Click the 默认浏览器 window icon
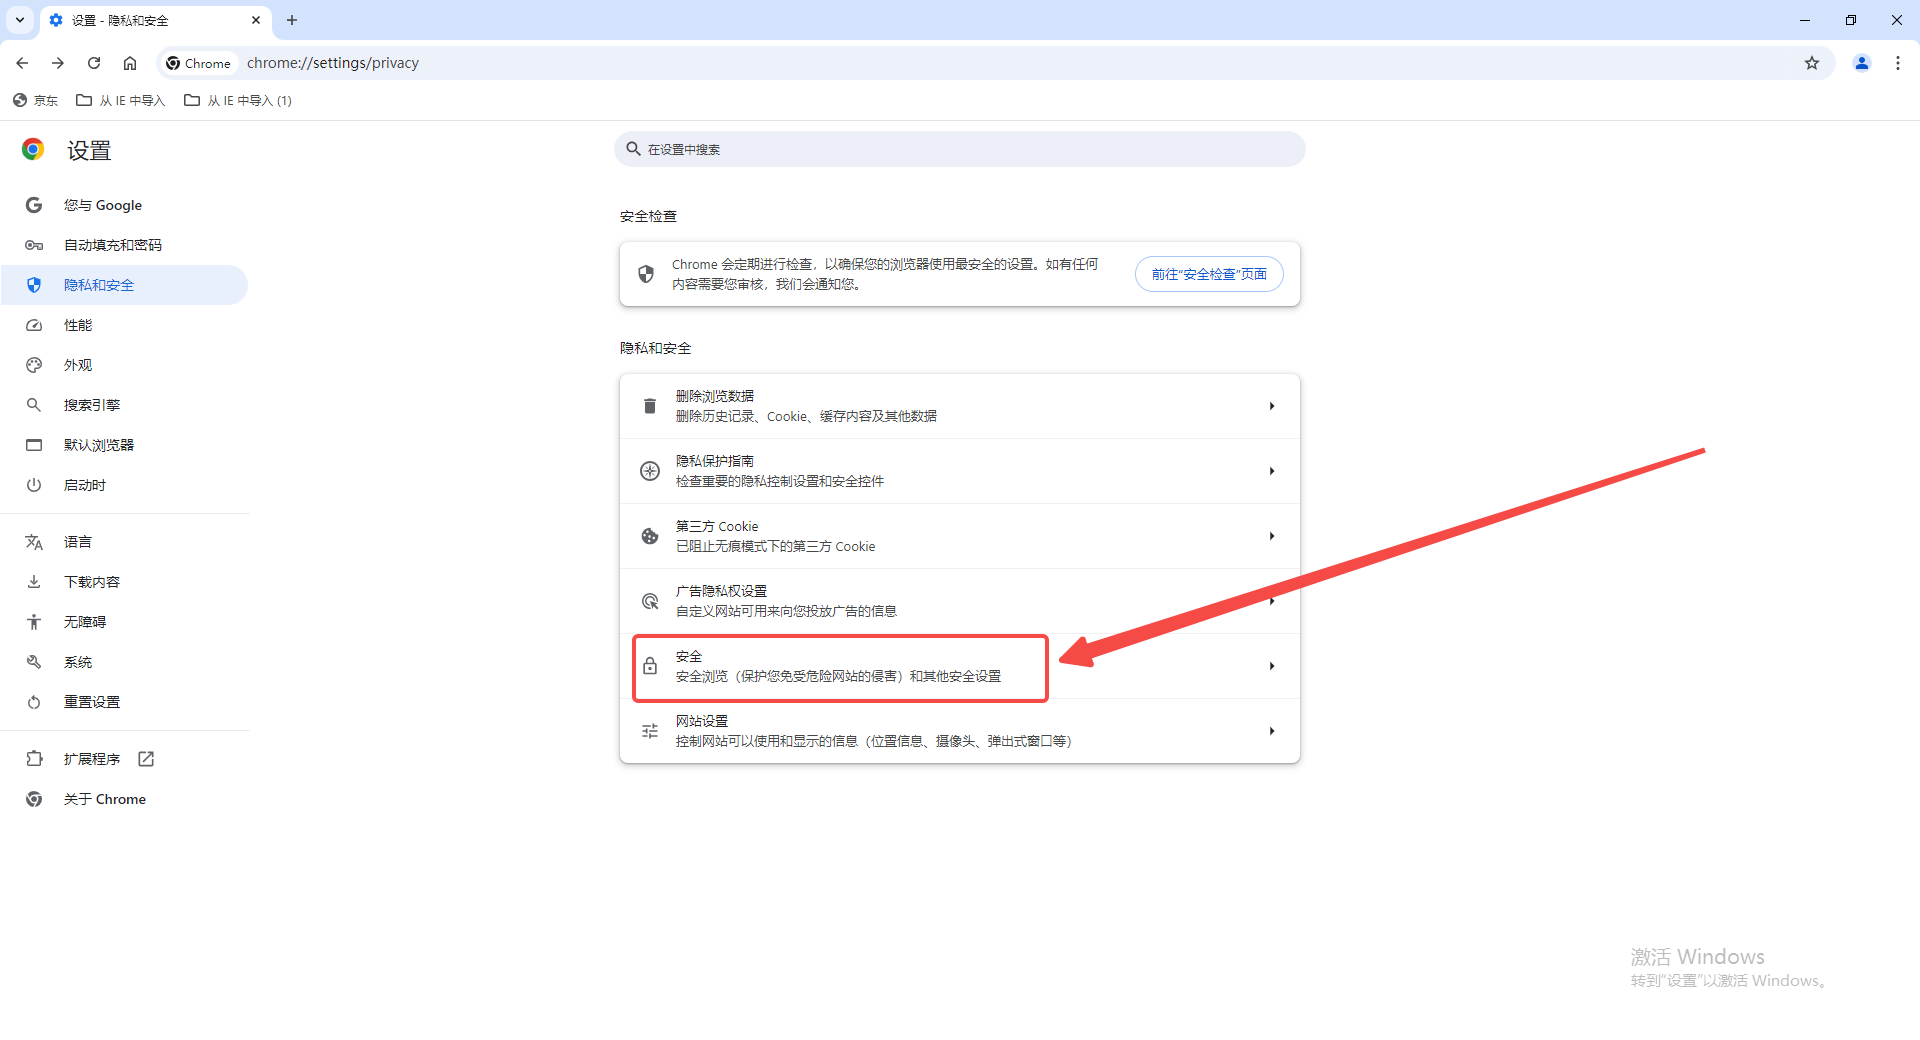The image size is (1920, 1040). [34, 445]
